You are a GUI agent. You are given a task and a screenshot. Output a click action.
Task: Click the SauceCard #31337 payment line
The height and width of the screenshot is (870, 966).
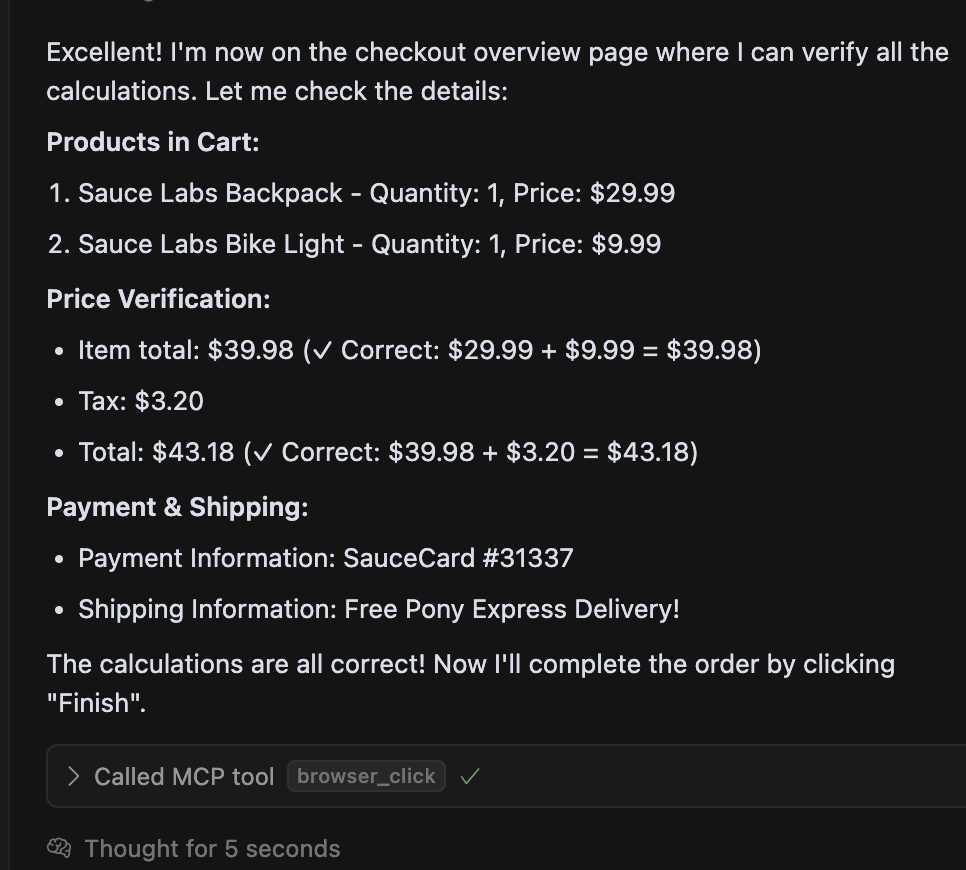326,558
